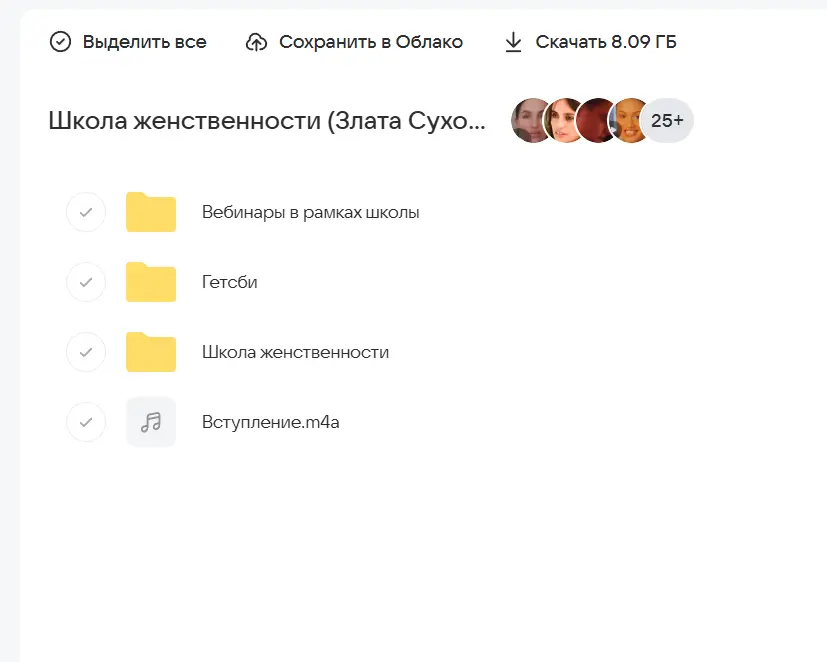
Task: Open the Вебинары в рамках школы folder icon
Action: tap(150, 212)
